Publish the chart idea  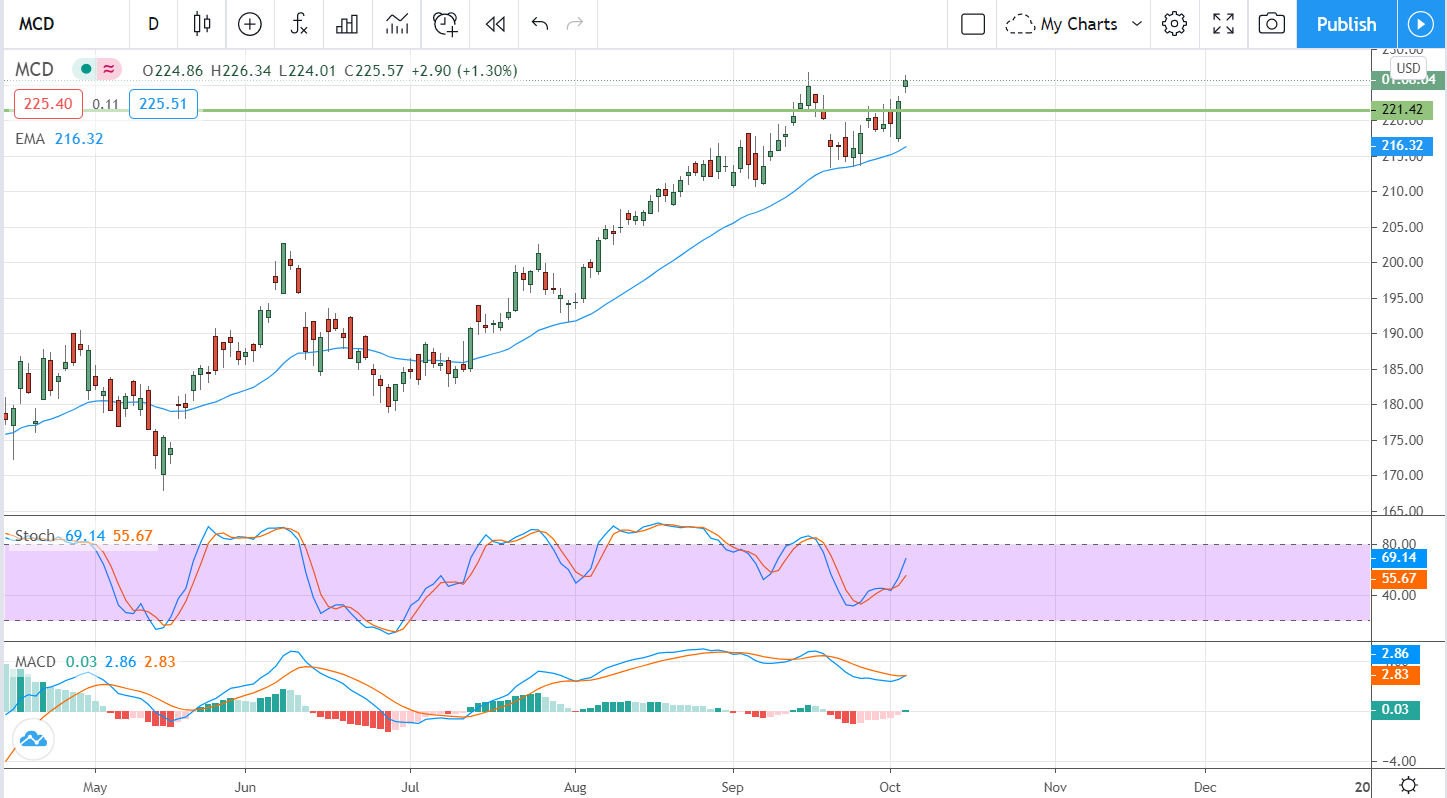point(1346,24)
